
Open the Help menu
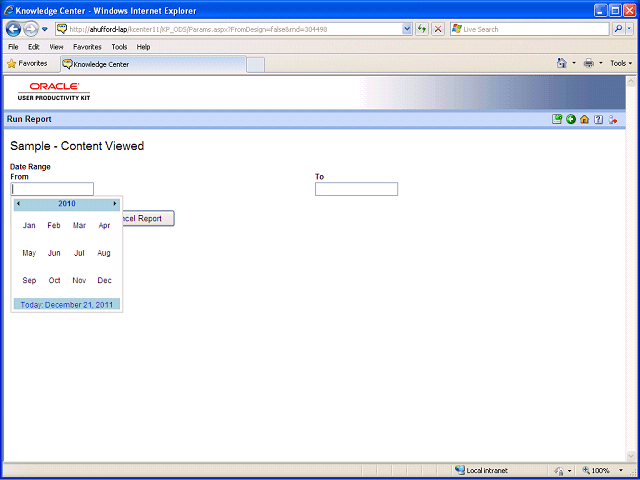(x=143, y=47)
